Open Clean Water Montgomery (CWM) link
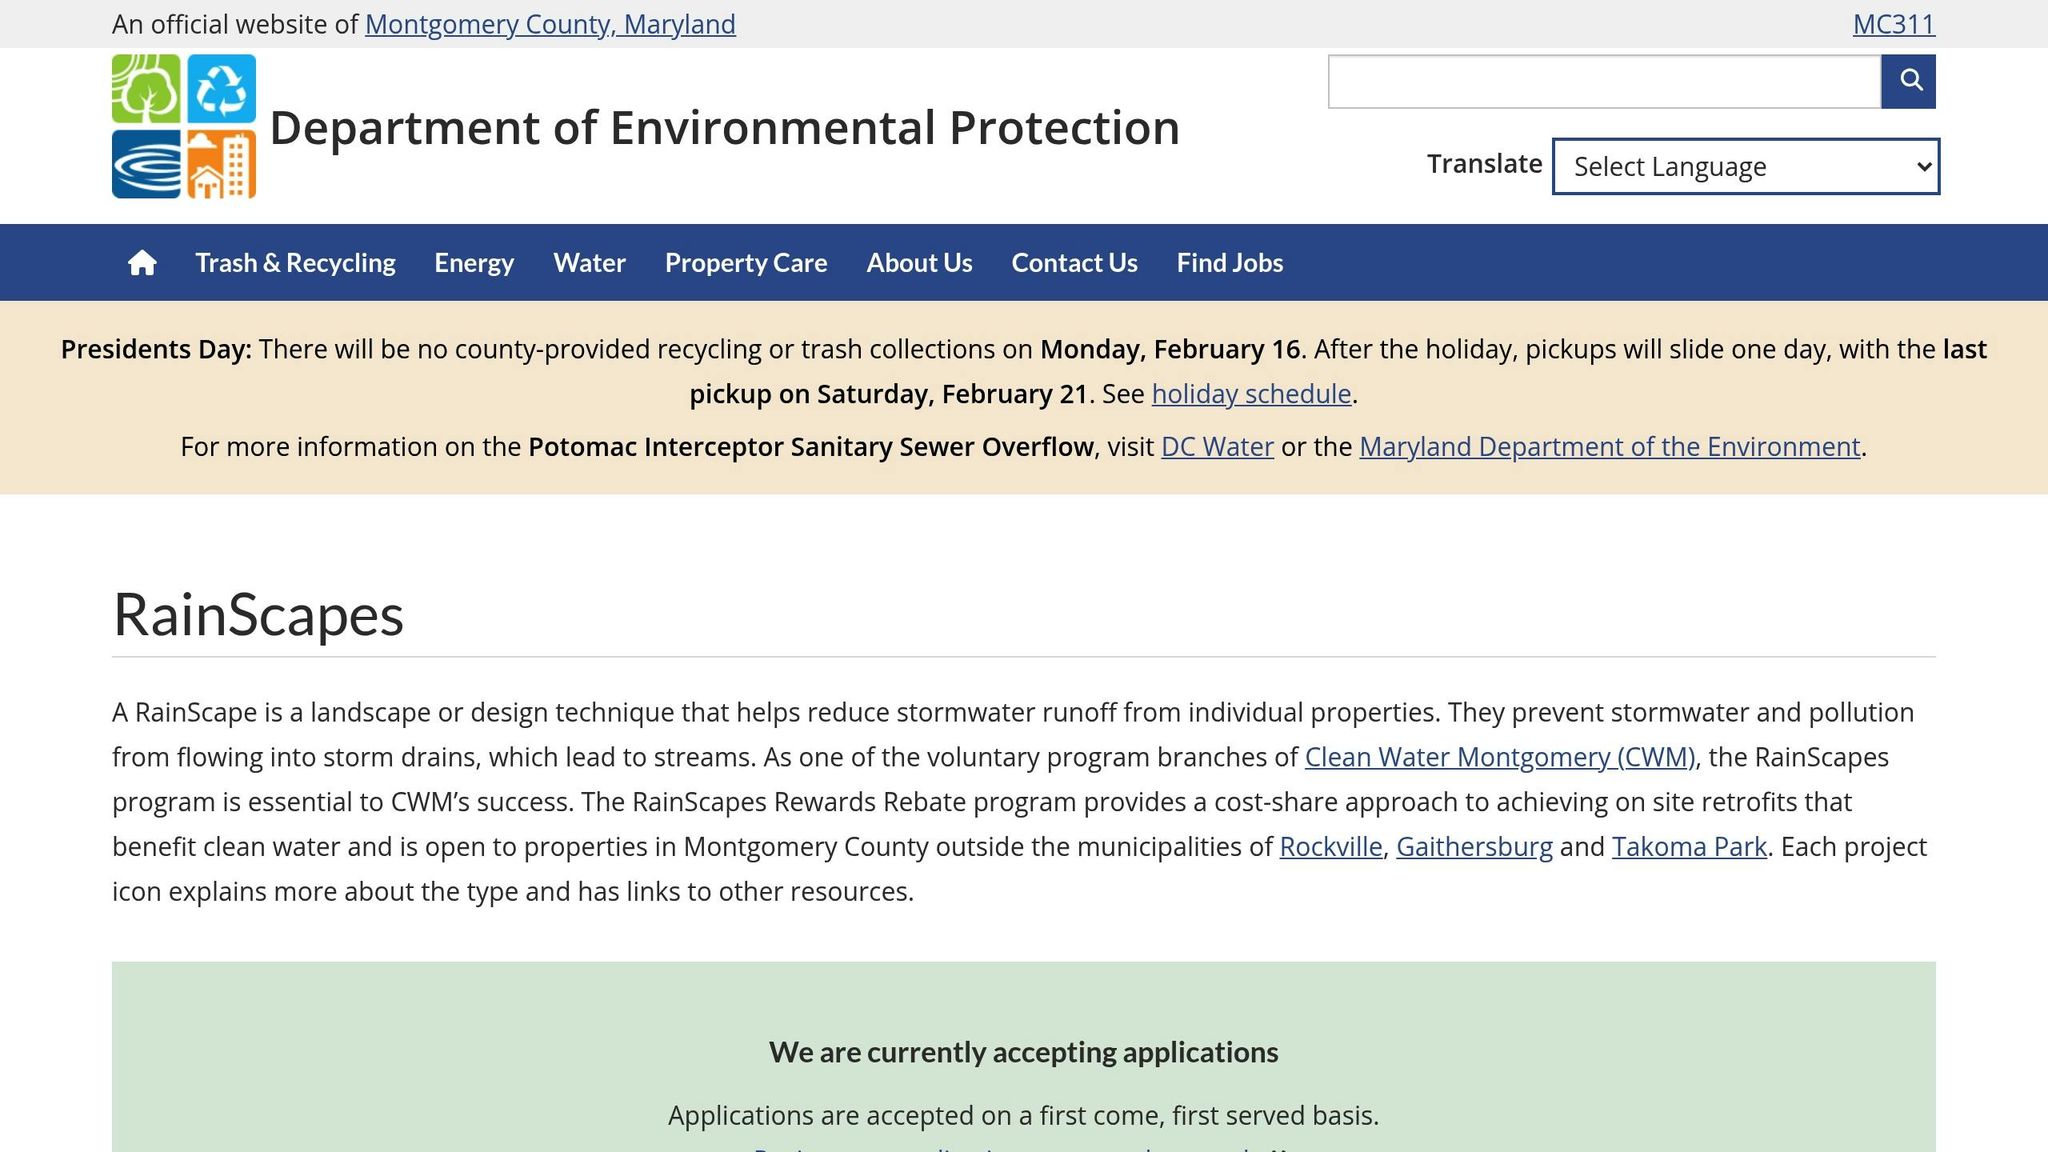Screen dimensions: 2048x1152 click(x=1499, y=758)
